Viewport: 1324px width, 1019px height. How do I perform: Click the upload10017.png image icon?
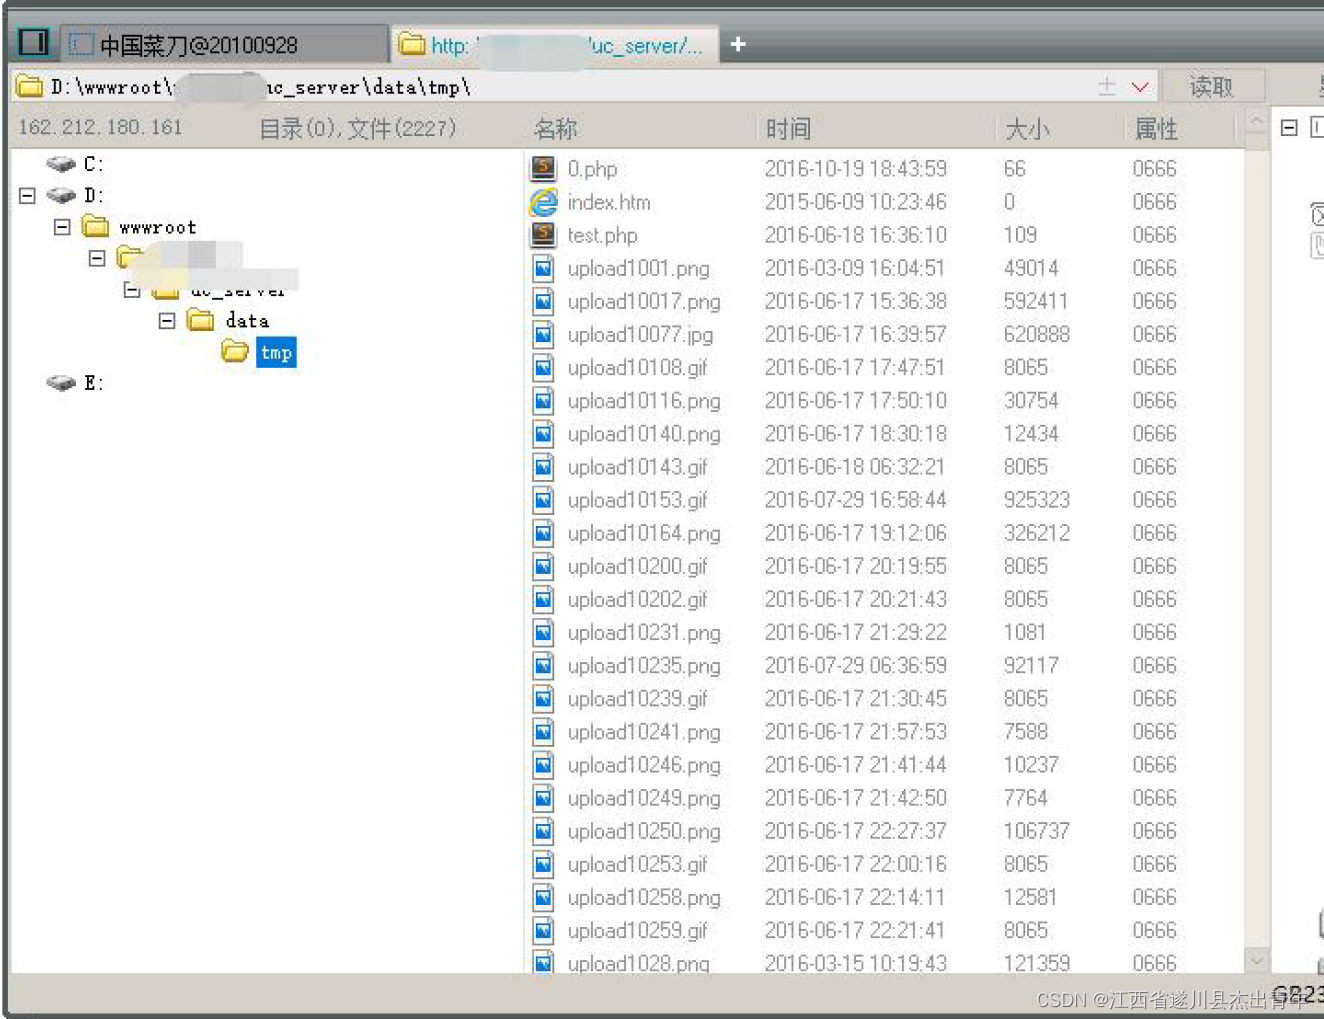pyautogui.click(x=543, y=301)
